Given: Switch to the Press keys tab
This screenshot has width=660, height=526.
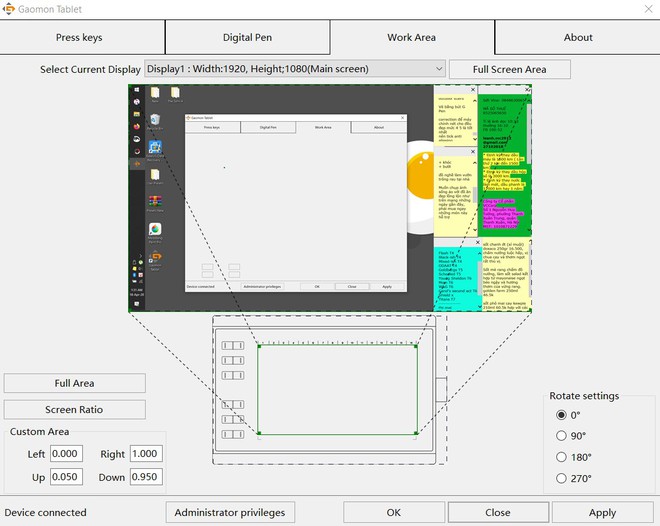Looking at the screenshot, I should (x=82, y=37).
